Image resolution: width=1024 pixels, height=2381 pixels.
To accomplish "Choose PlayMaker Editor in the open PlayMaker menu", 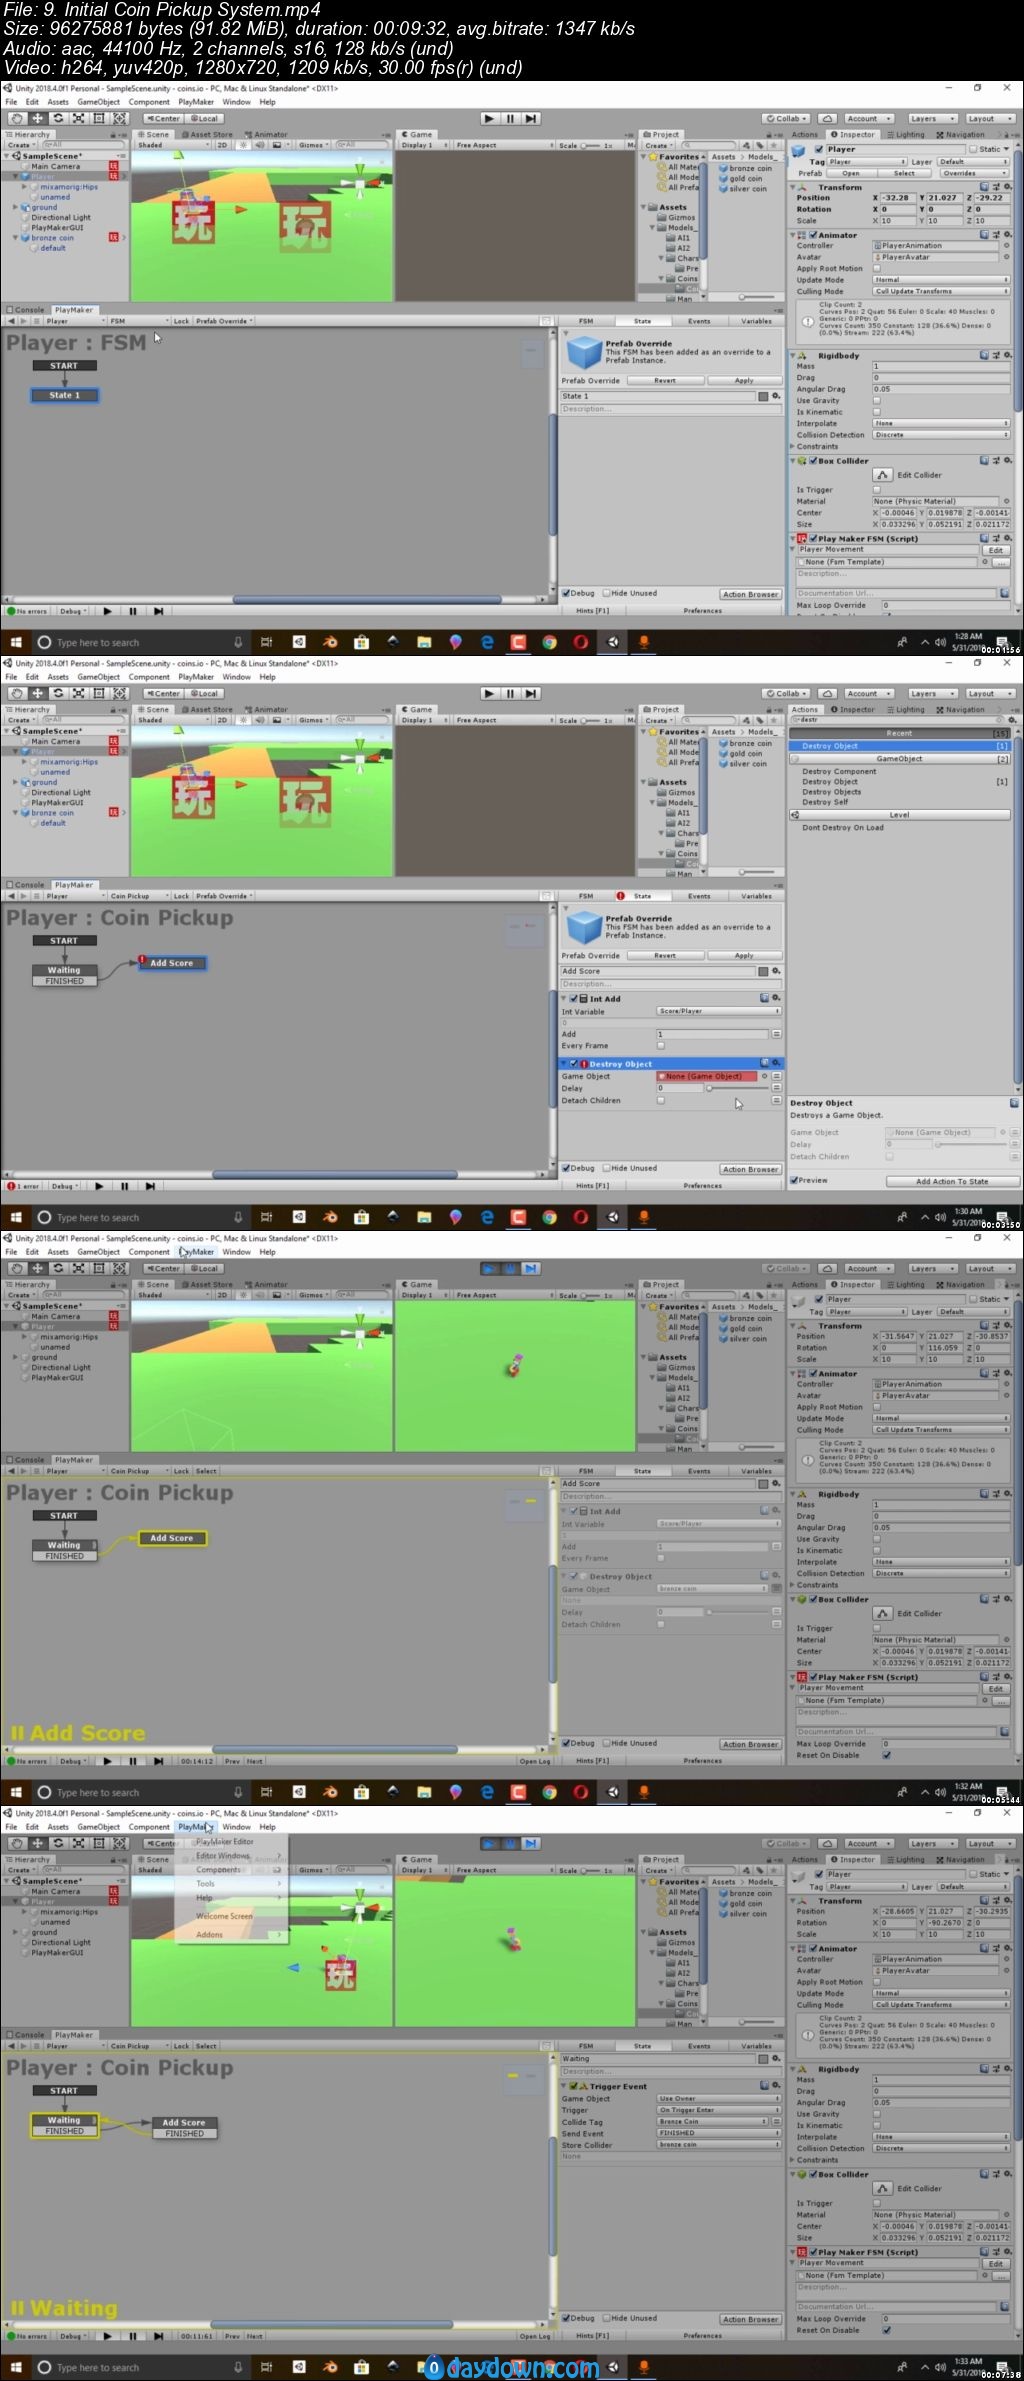I will tap(225, 1841).
